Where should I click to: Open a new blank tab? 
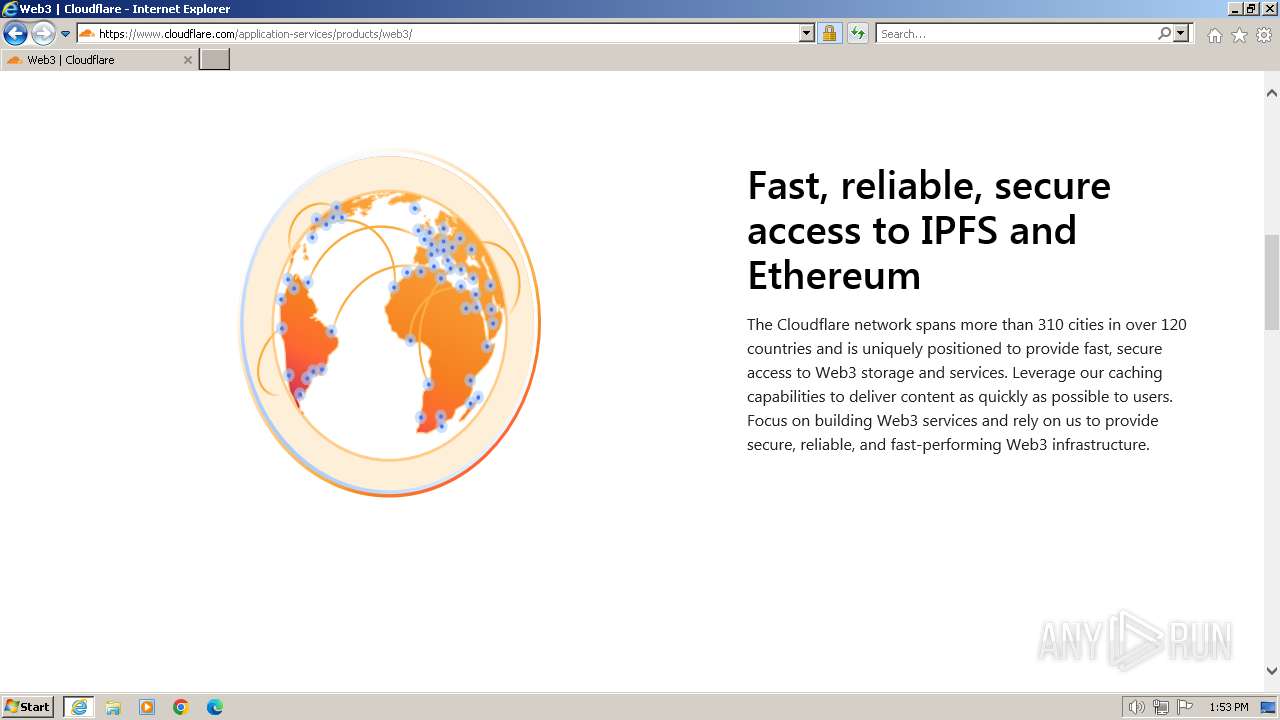[215, 60]
